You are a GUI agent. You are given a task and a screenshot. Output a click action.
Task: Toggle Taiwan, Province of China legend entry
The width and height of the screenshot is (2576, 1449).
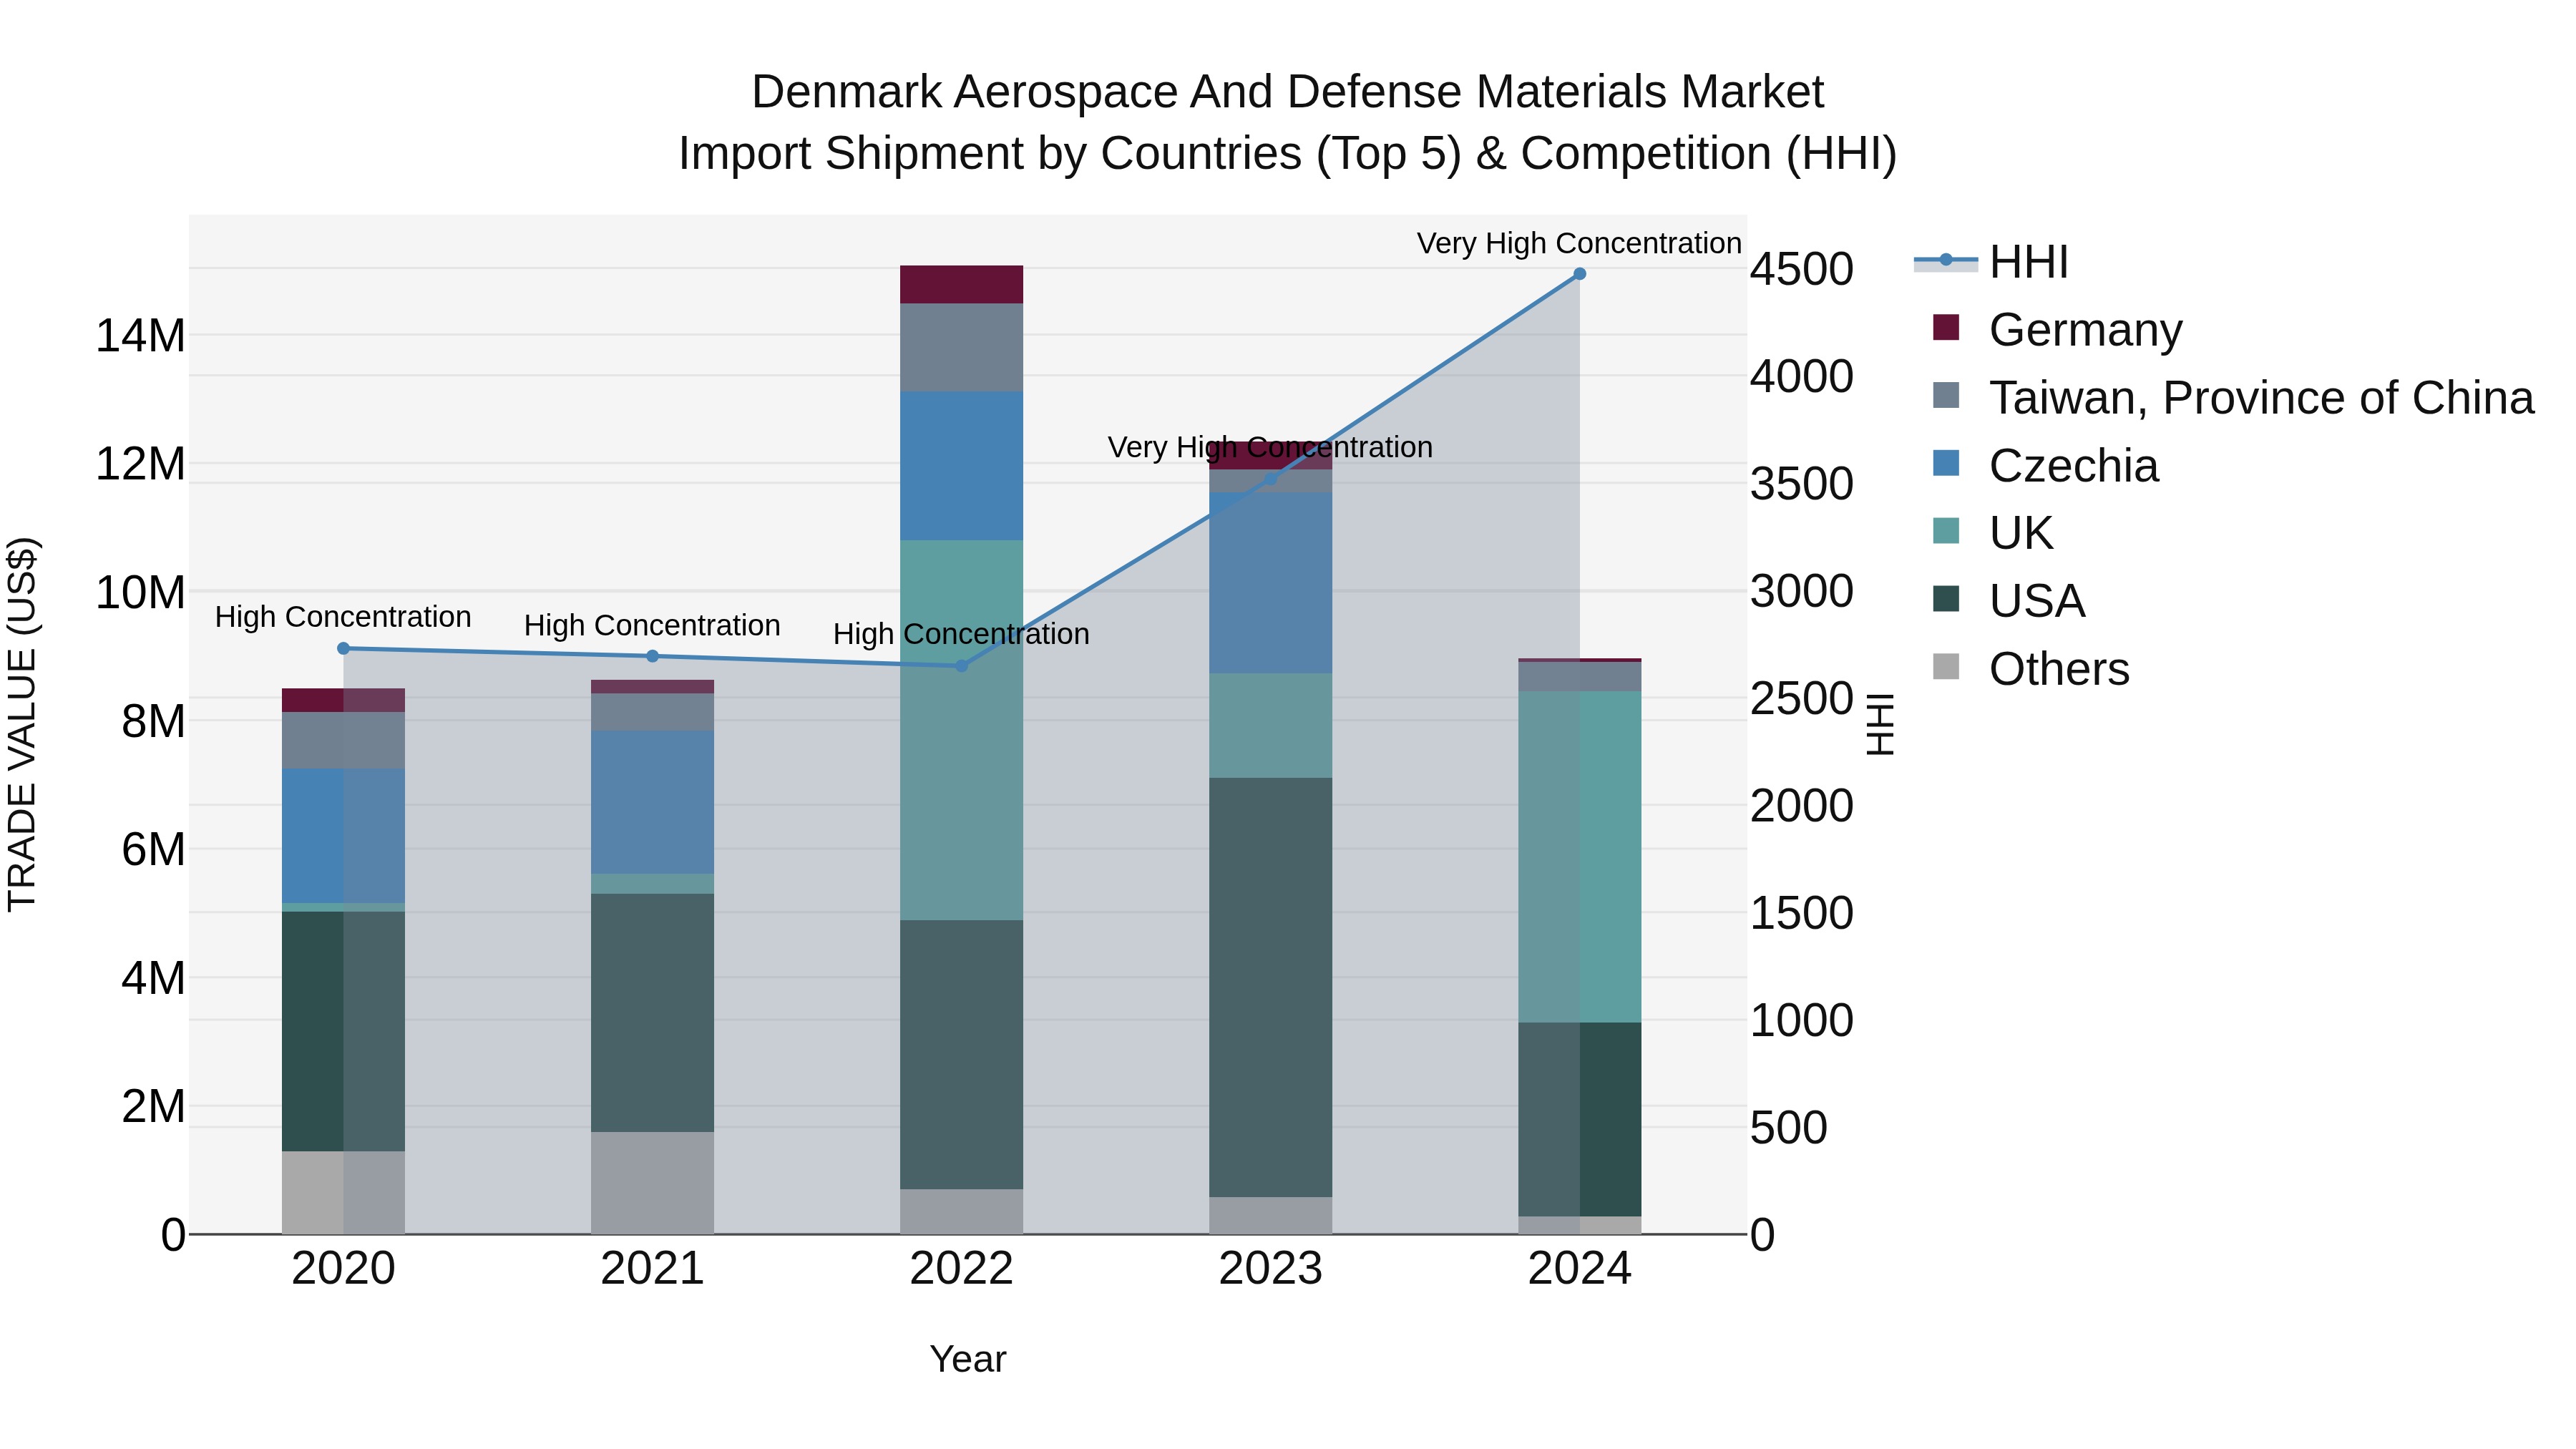(2233, 397)
